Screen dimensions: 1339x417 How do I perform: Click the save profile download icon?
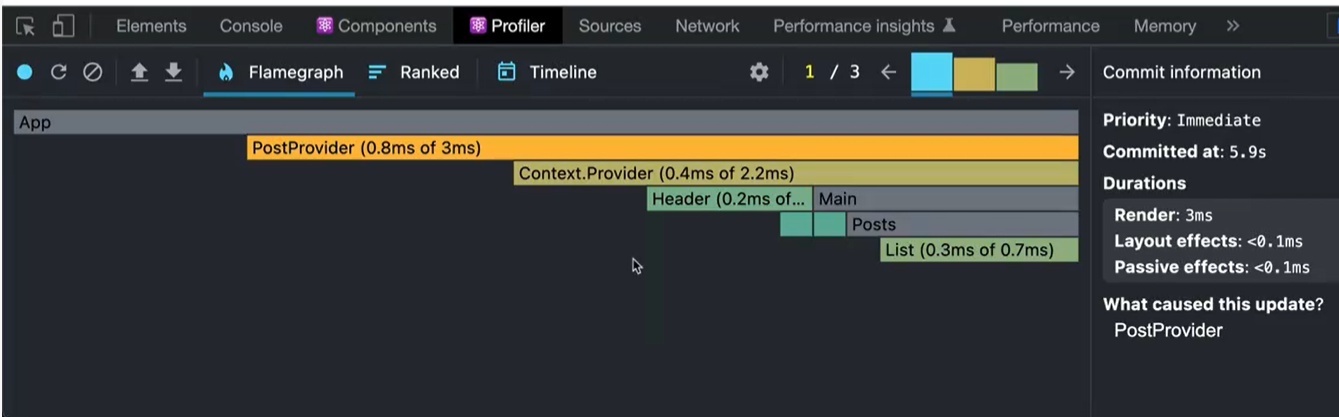coord(173,72)
